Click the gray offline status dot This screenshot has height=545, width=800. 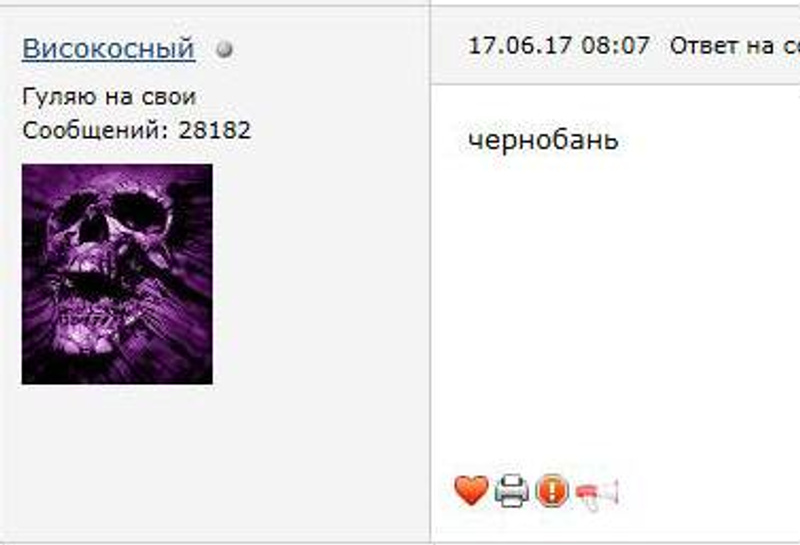(224, 49)
